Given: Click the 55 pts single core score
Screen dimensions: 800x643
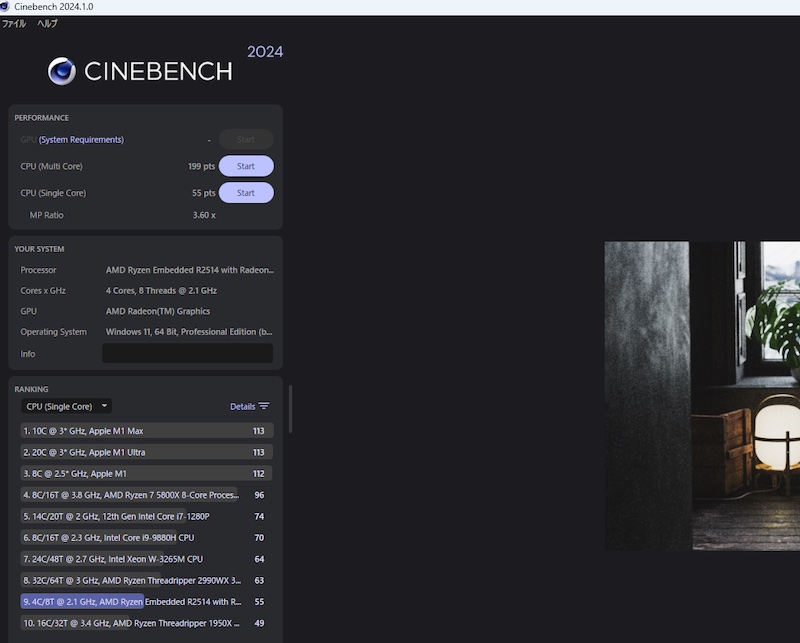Looking at the screenshot, I should point(204,193).
